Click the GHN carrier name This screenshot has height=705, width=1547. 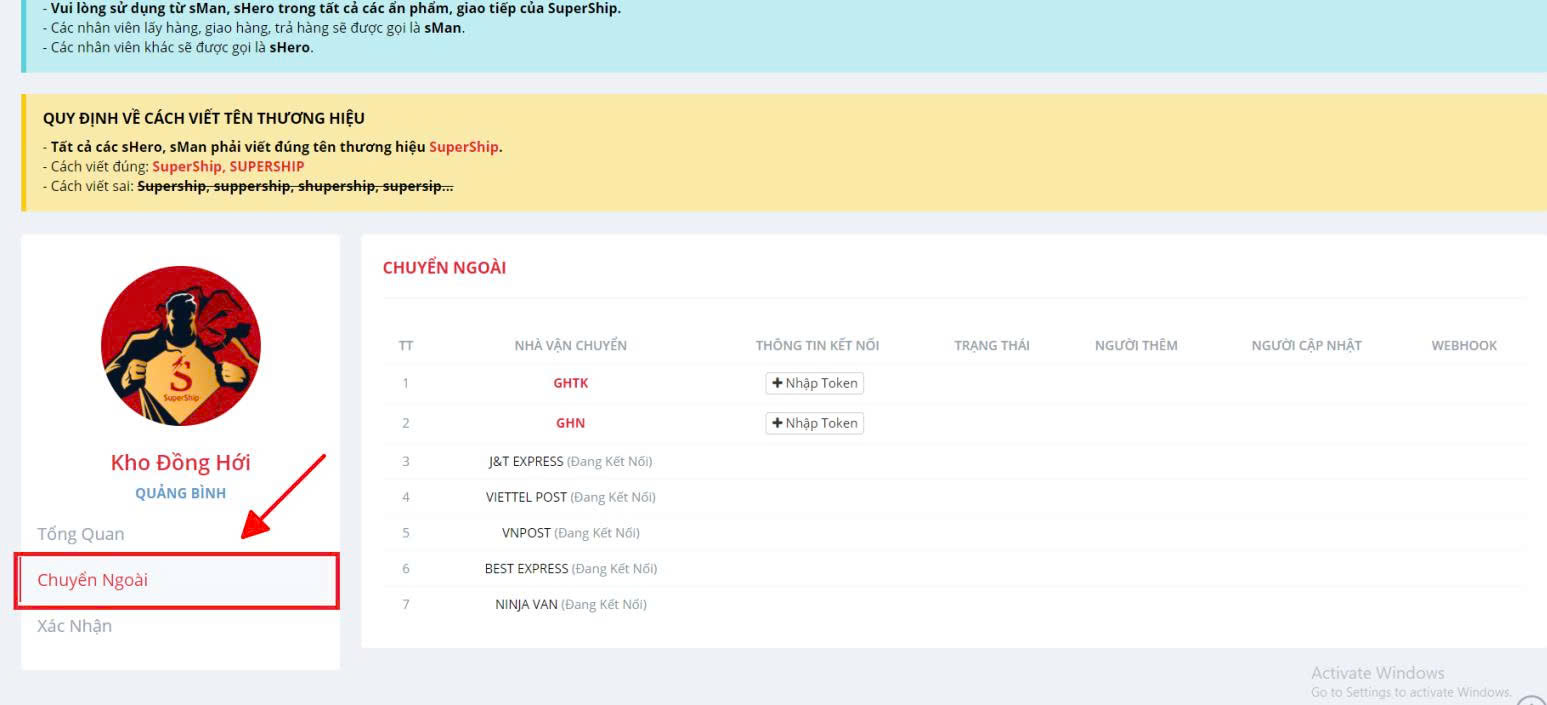pos(571,423)
